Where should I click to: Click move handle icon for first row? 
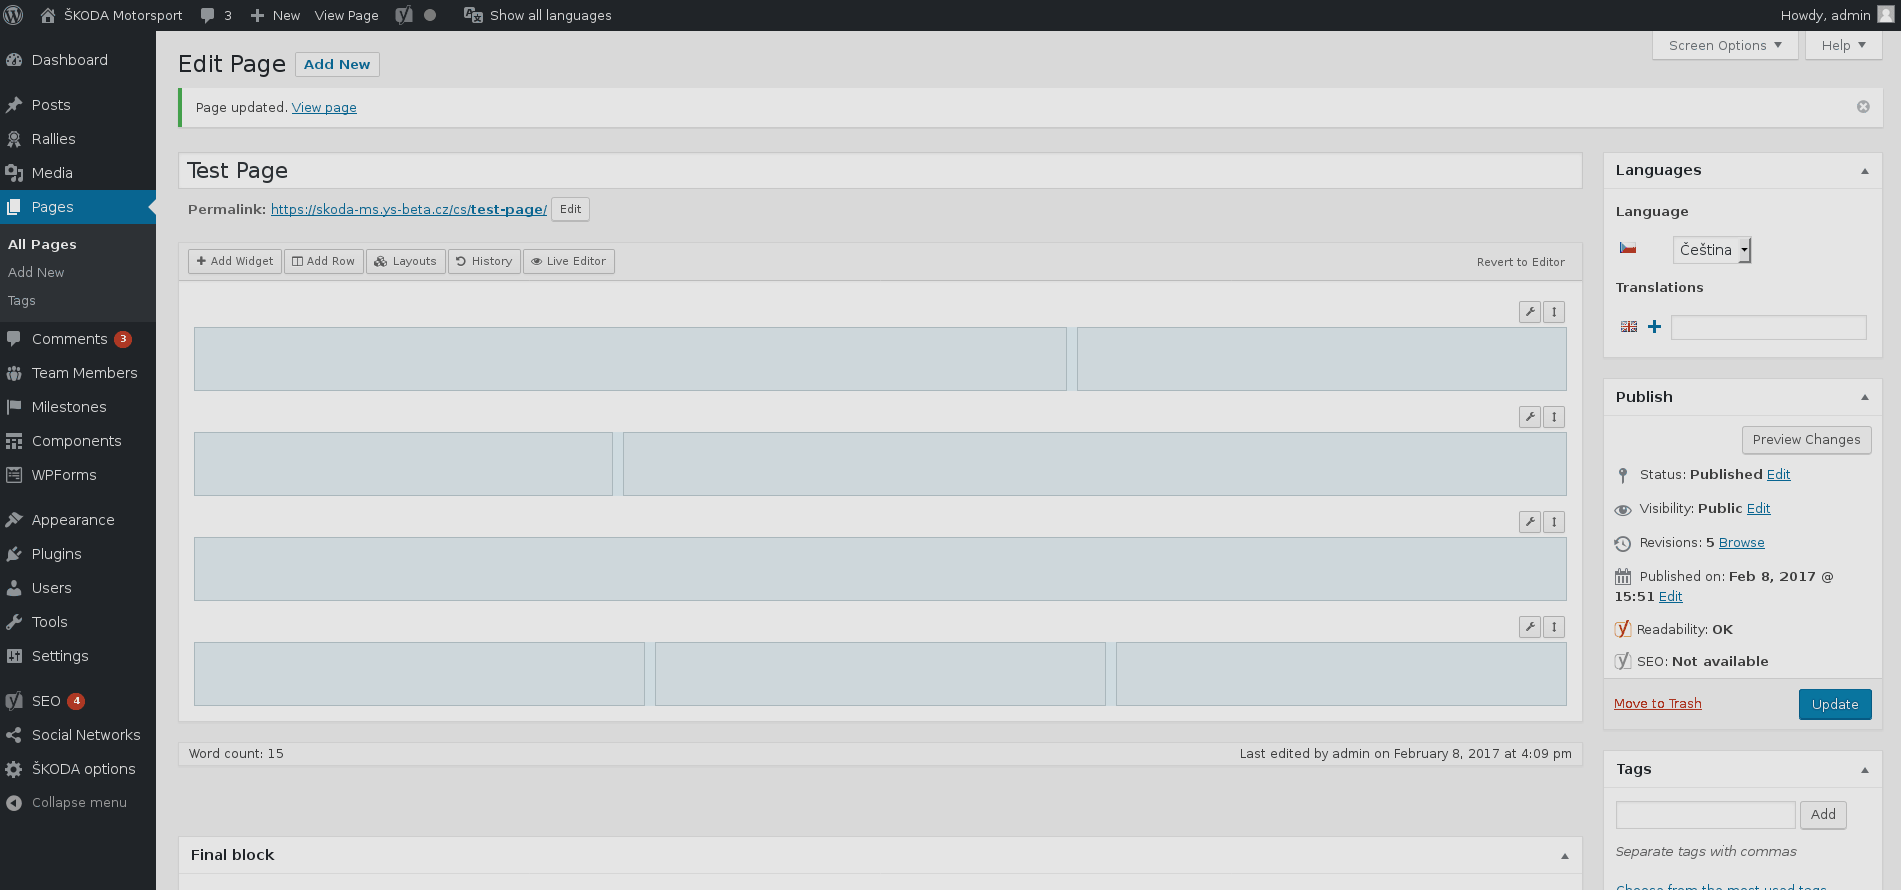pos(1554,312)
